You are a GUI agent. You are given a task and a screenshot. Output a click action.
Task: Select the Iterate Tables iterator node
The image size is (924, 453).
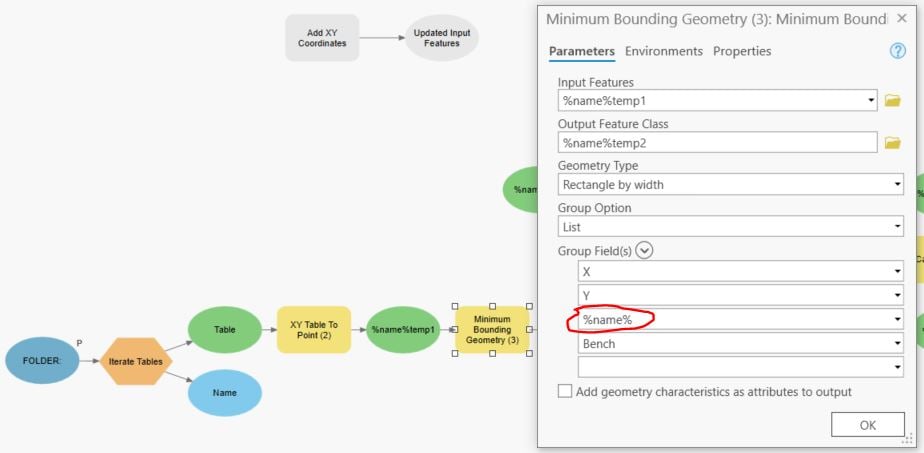coord(136,361)
